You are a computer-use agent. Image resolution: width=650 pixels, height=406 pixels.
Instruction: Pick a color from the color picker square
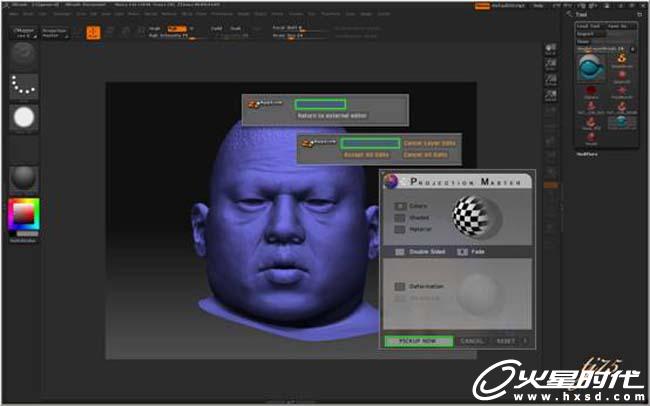(24, 214)
